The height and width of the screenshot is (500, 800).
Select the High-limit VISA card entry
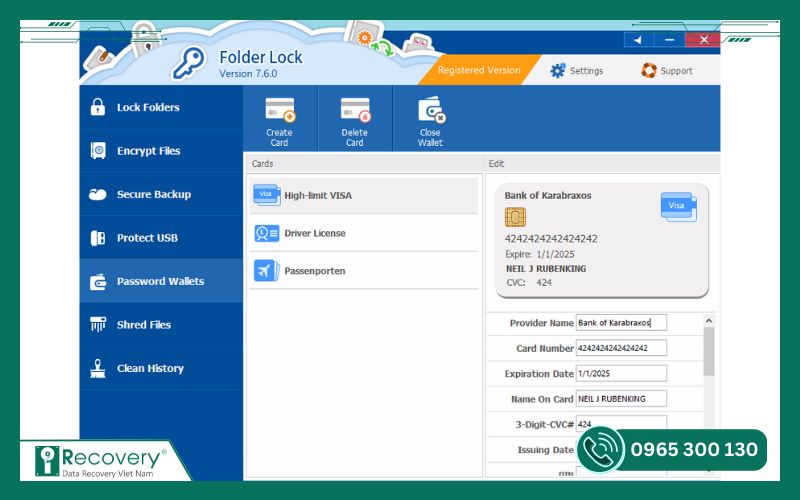coord(364,195)
